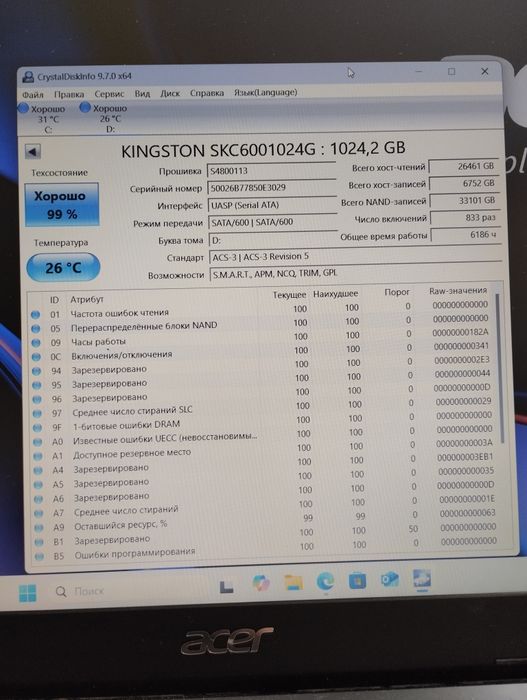Click status dot of attribute 05
Image resolution: width=527 pixels, height=700 pixels.
pos(36,329)
